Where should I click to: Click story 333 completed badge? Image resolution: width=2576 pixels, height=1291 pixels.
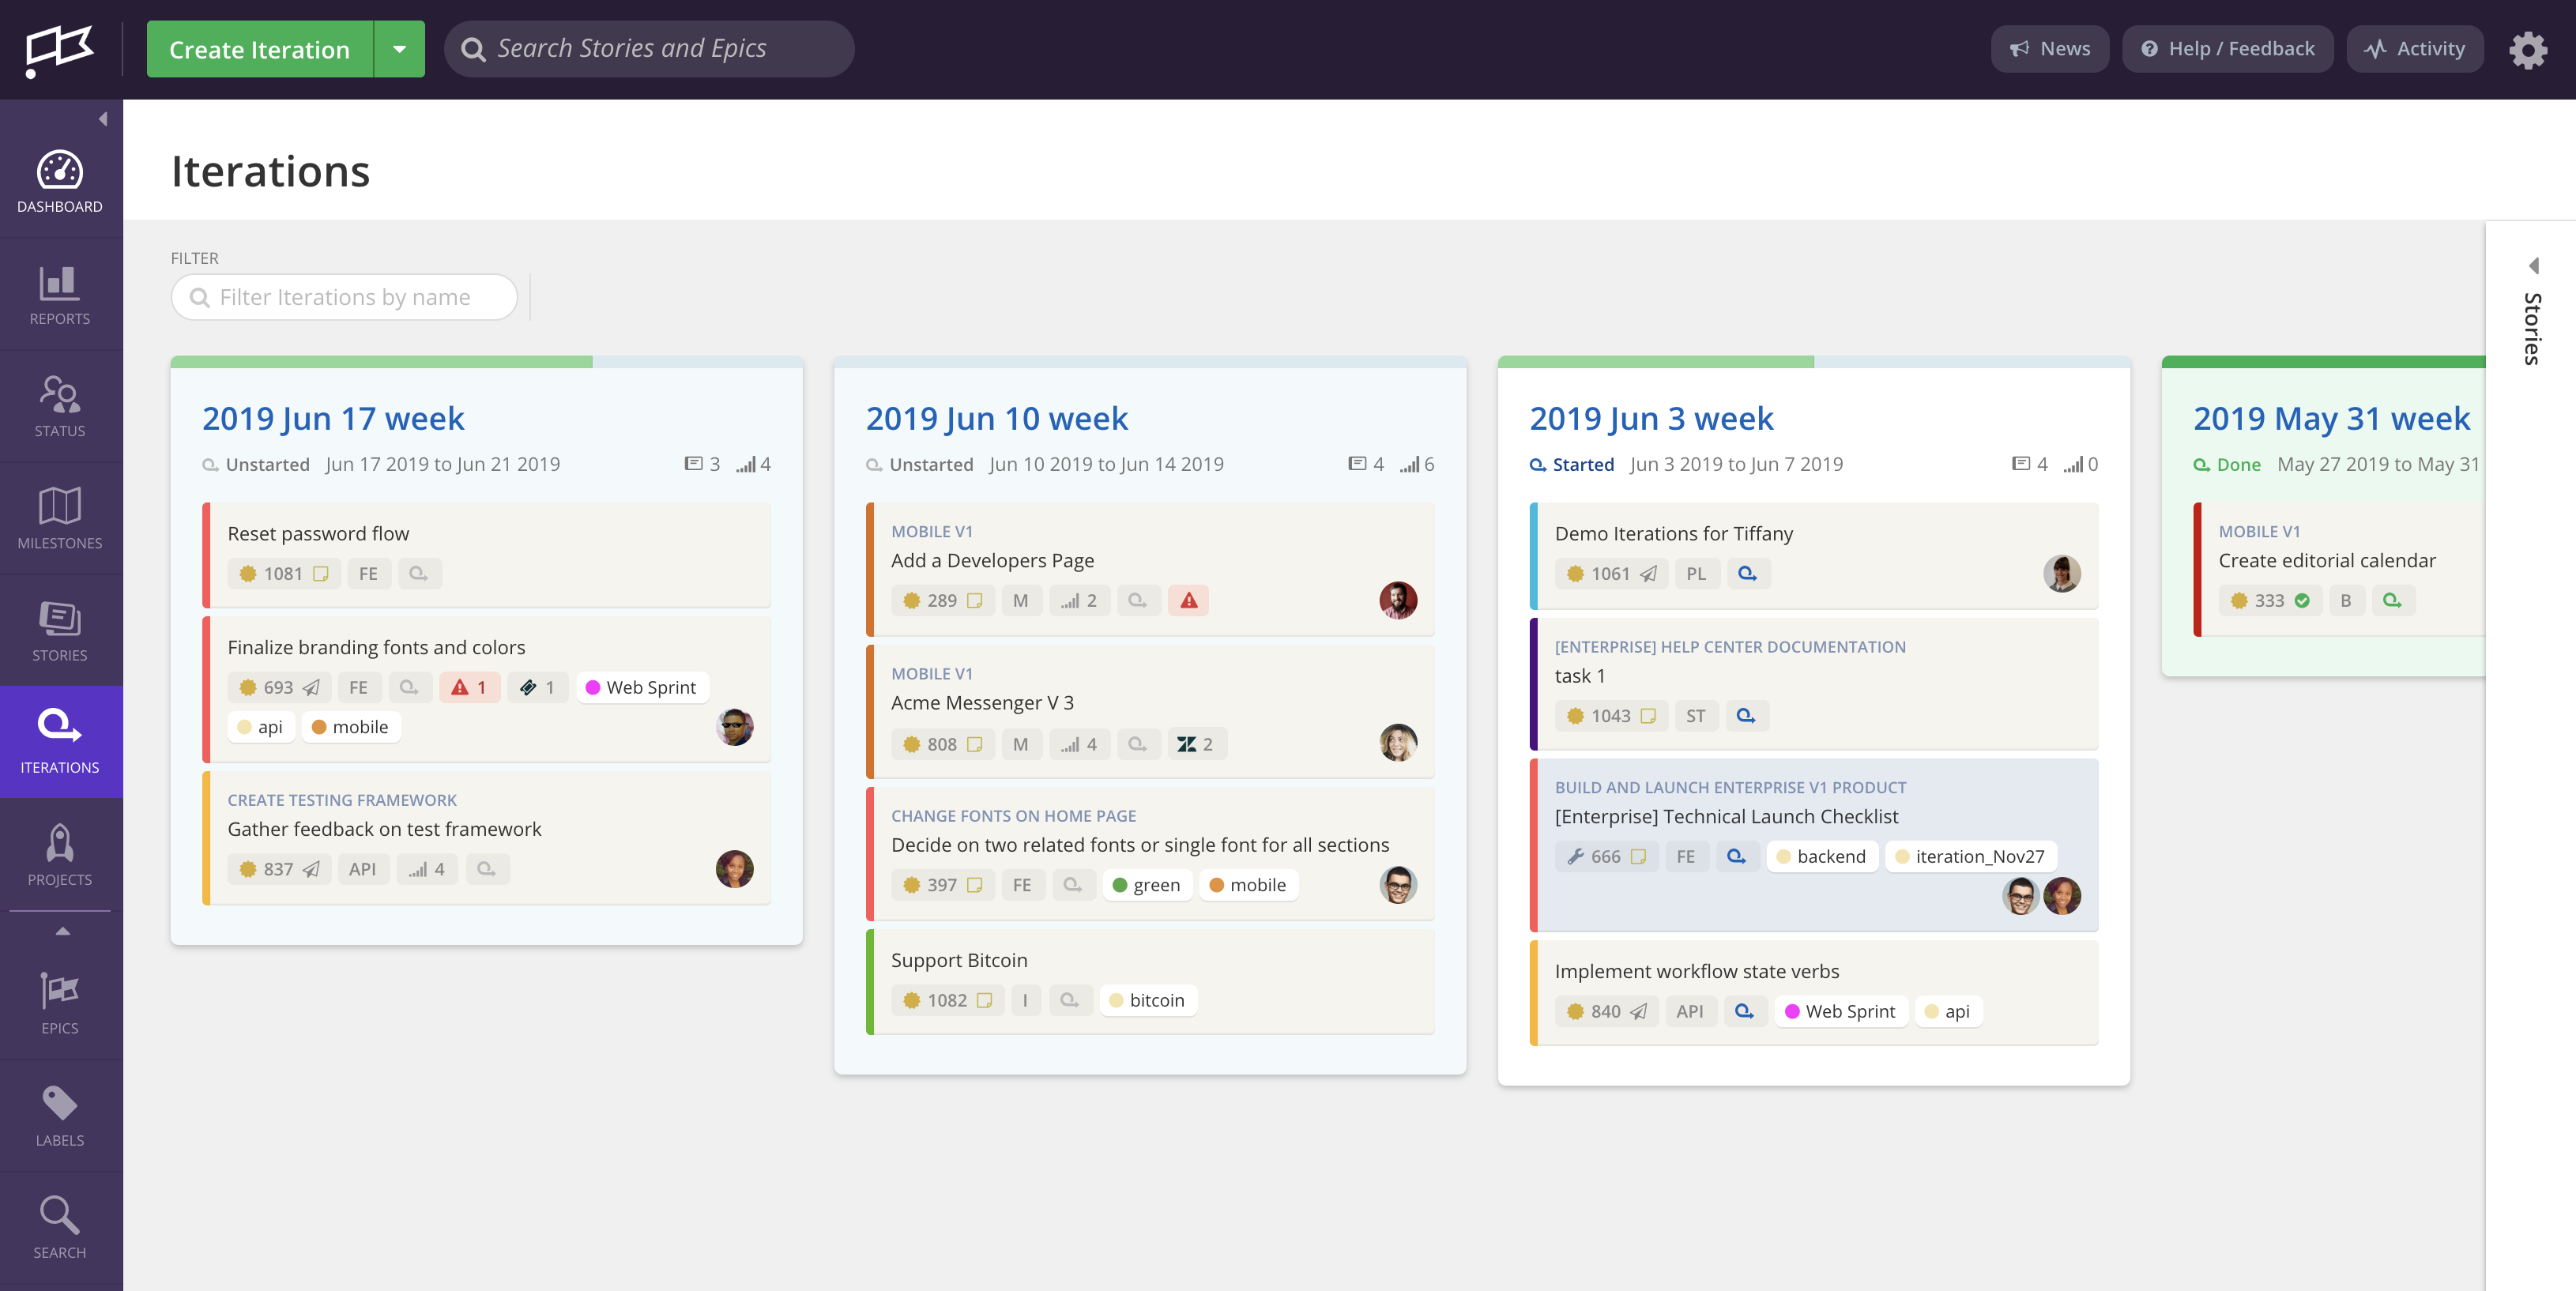(x=2271, y=601)
